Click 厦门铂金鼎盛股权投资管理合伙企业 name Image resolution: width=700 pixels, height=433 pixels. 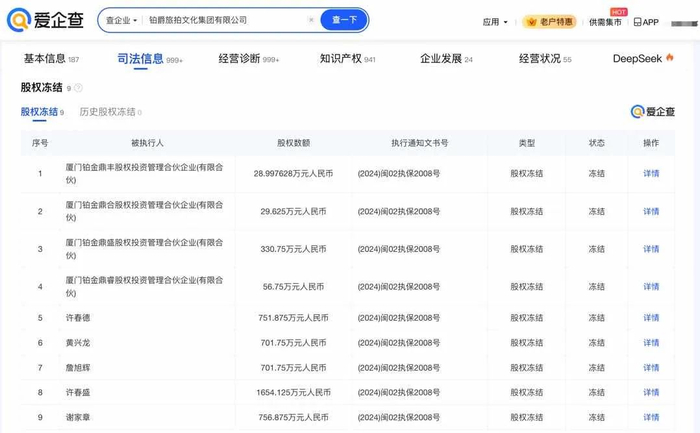coord(144,249)
